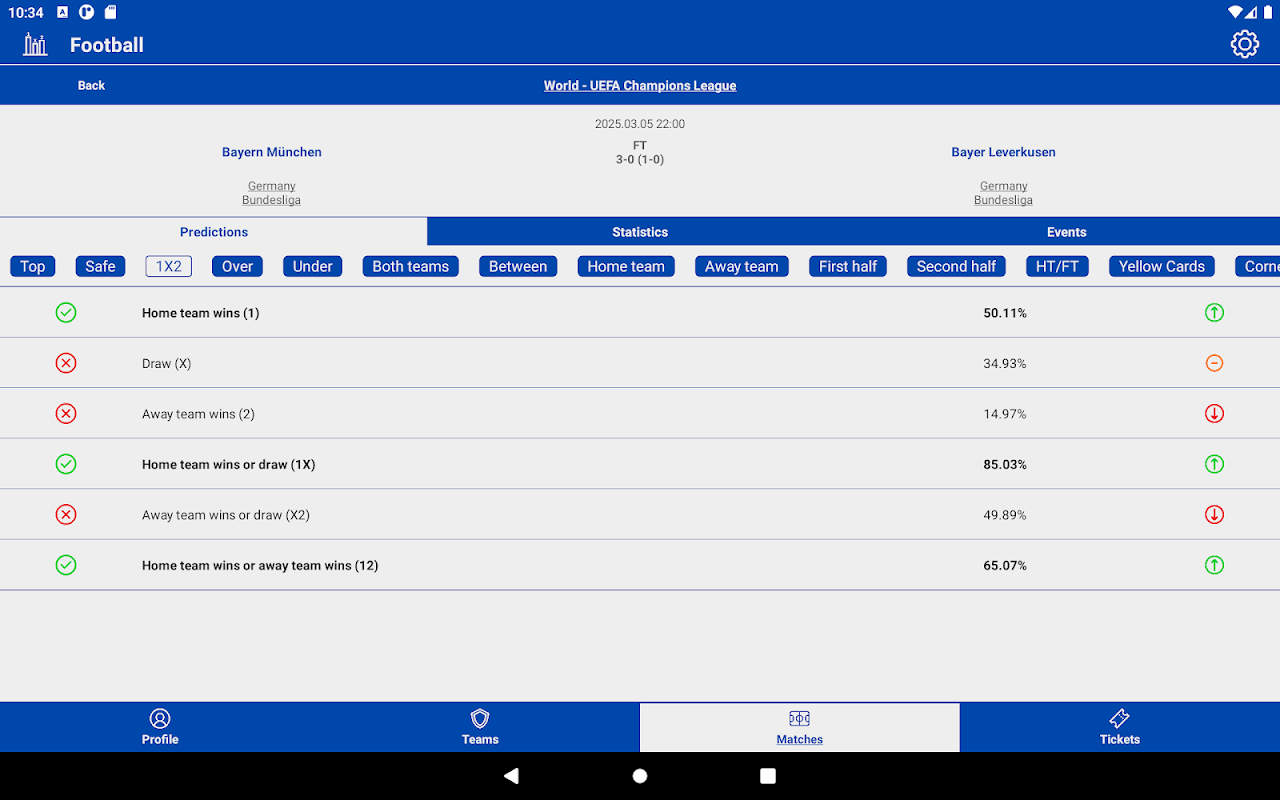The width and height of the screenshot is (1280, 800).
Task: Click the Home team wins or away team wins (12) label
Action: [x=260, y=566]
